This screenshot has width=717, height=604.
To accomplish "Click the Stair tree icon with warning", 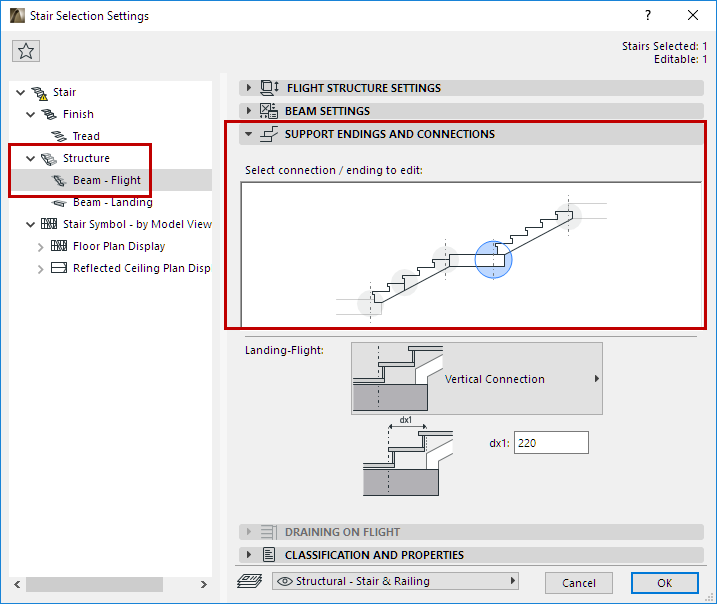I will (40, 93).
